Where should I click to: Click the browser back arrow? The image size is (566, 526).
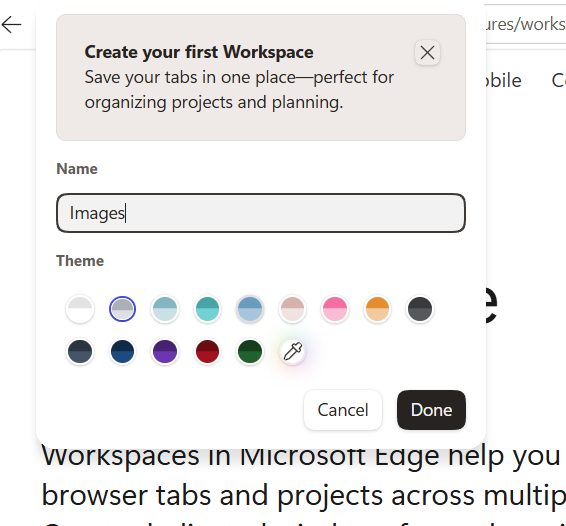click(12, 25)
